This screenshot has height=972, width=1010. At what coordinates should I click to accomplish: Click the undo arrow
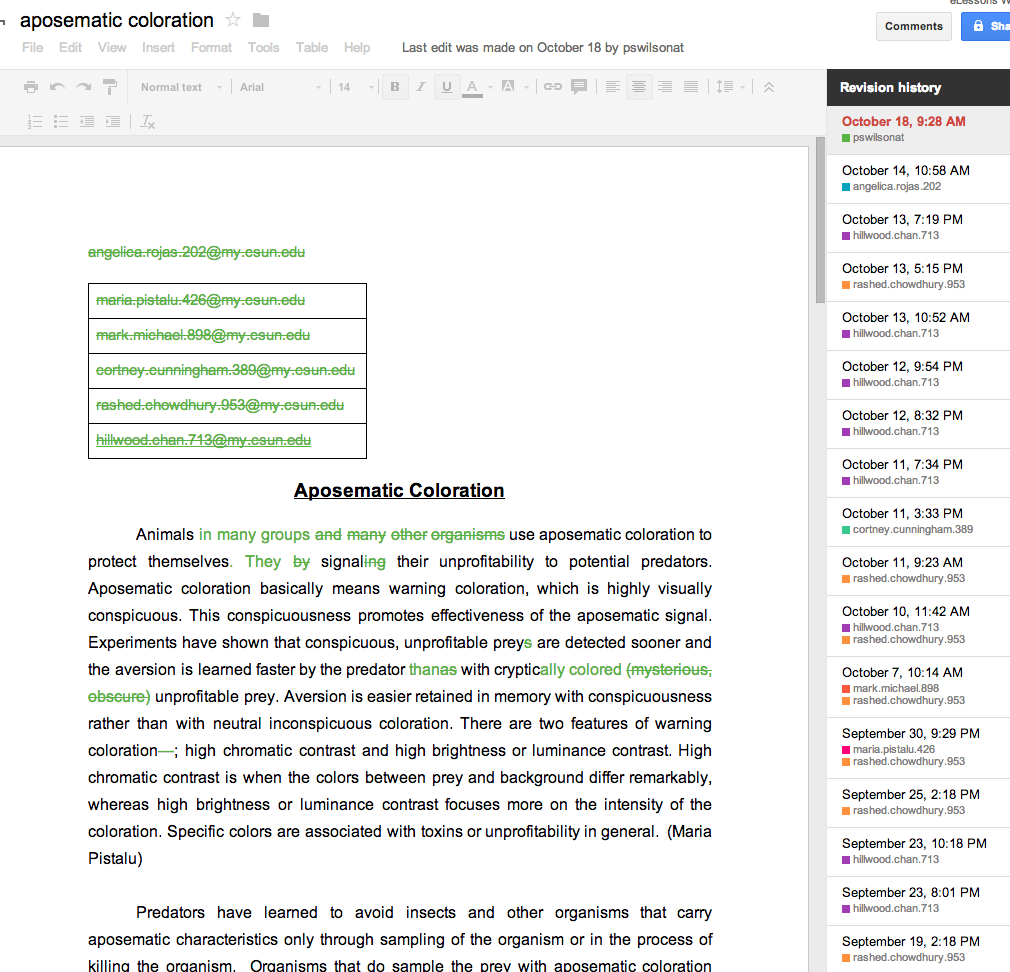tap(57, 87)
